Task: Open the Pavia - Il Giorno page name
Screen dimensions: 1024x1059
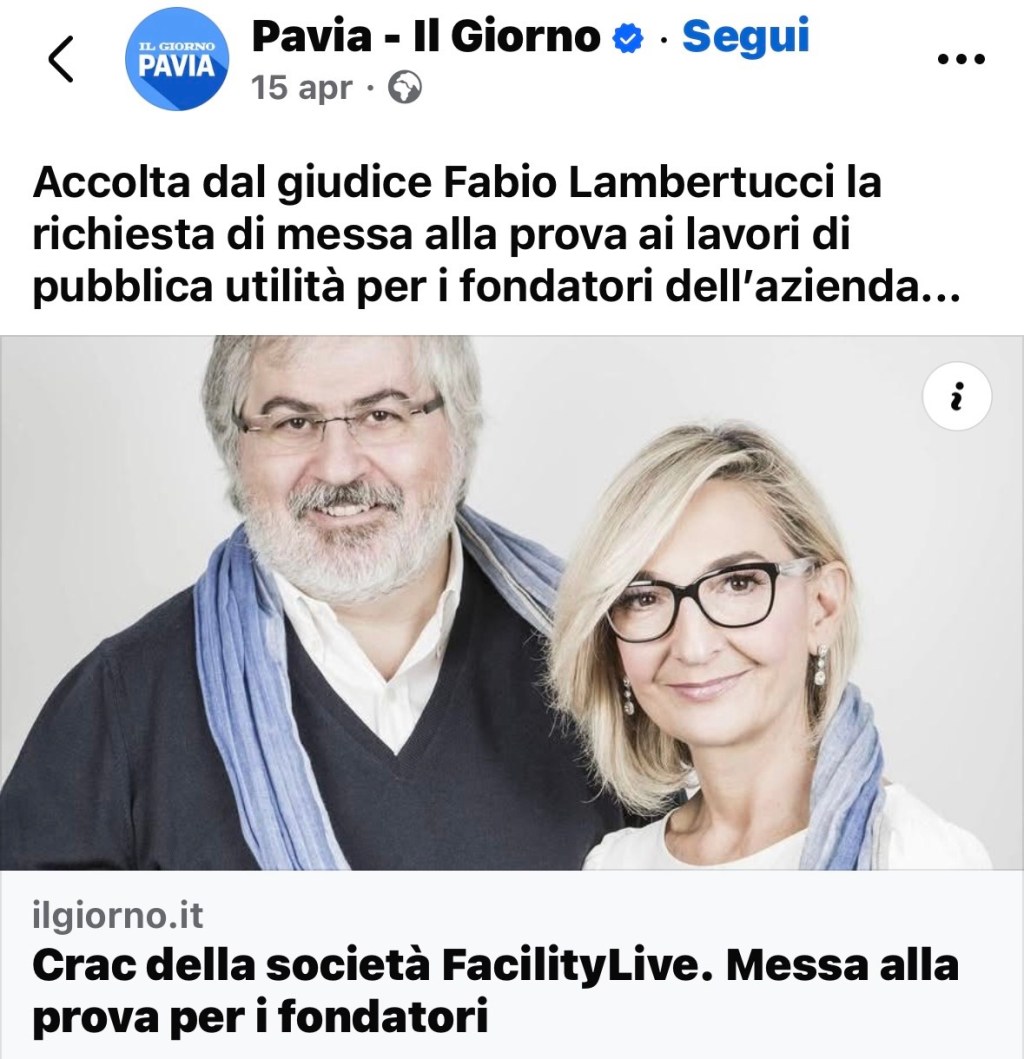Action: coord(426,36)
